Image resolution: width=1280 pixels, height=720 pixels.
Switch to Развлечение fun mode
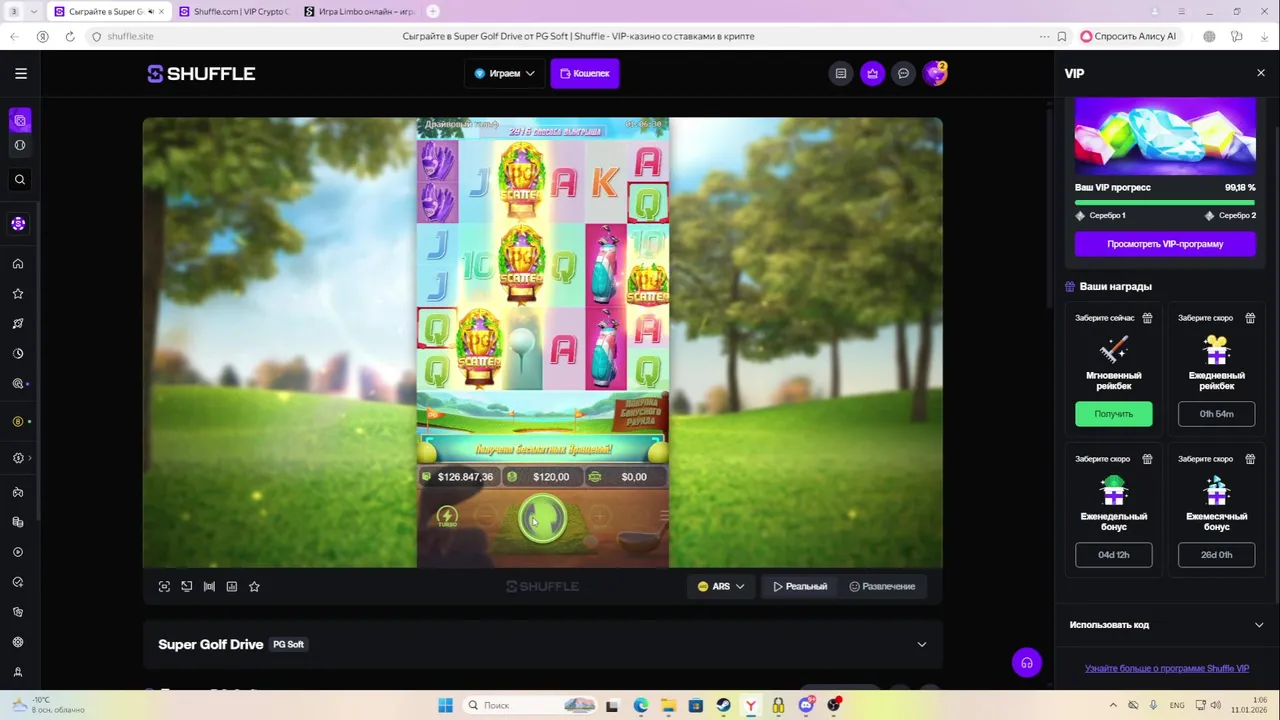point(882,587)
